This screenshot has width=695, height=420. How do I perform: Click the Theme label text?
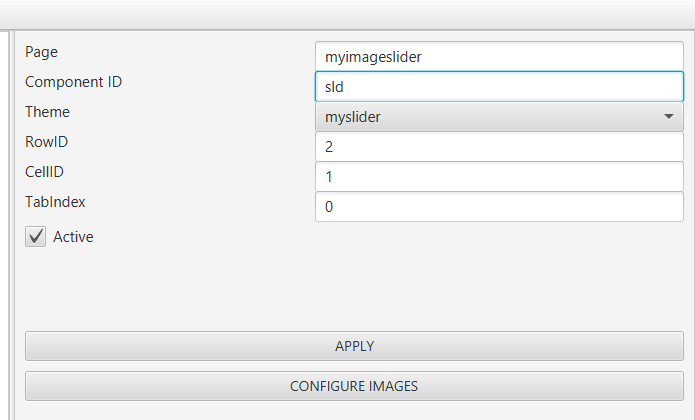(47, 112)
